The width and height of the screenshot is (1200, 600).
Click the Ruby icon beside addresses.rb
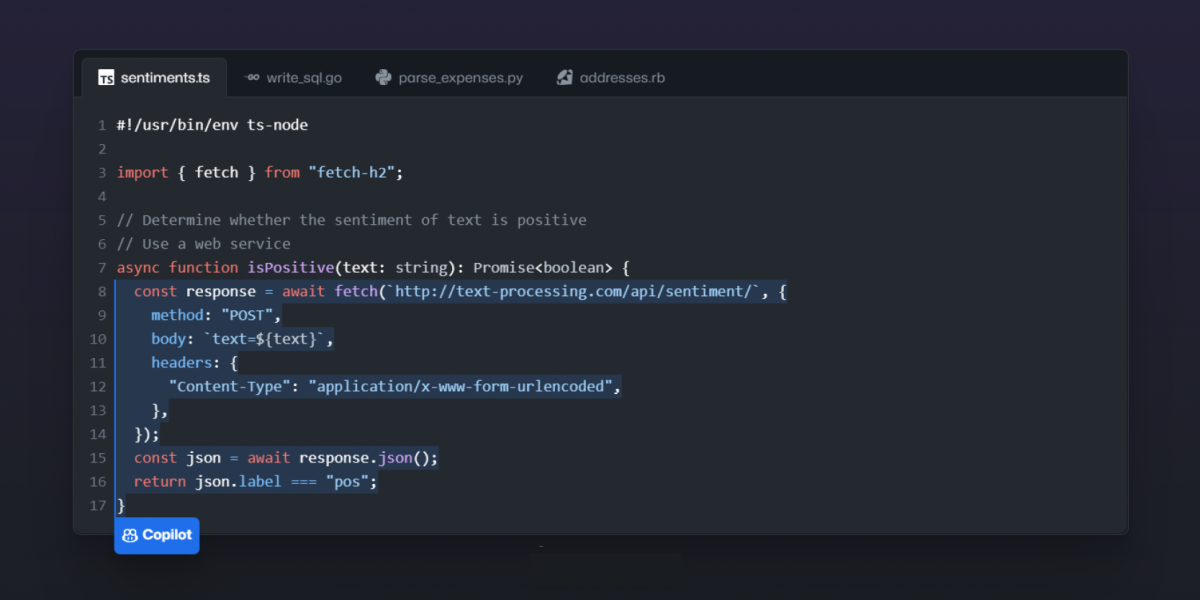(565, 78)
